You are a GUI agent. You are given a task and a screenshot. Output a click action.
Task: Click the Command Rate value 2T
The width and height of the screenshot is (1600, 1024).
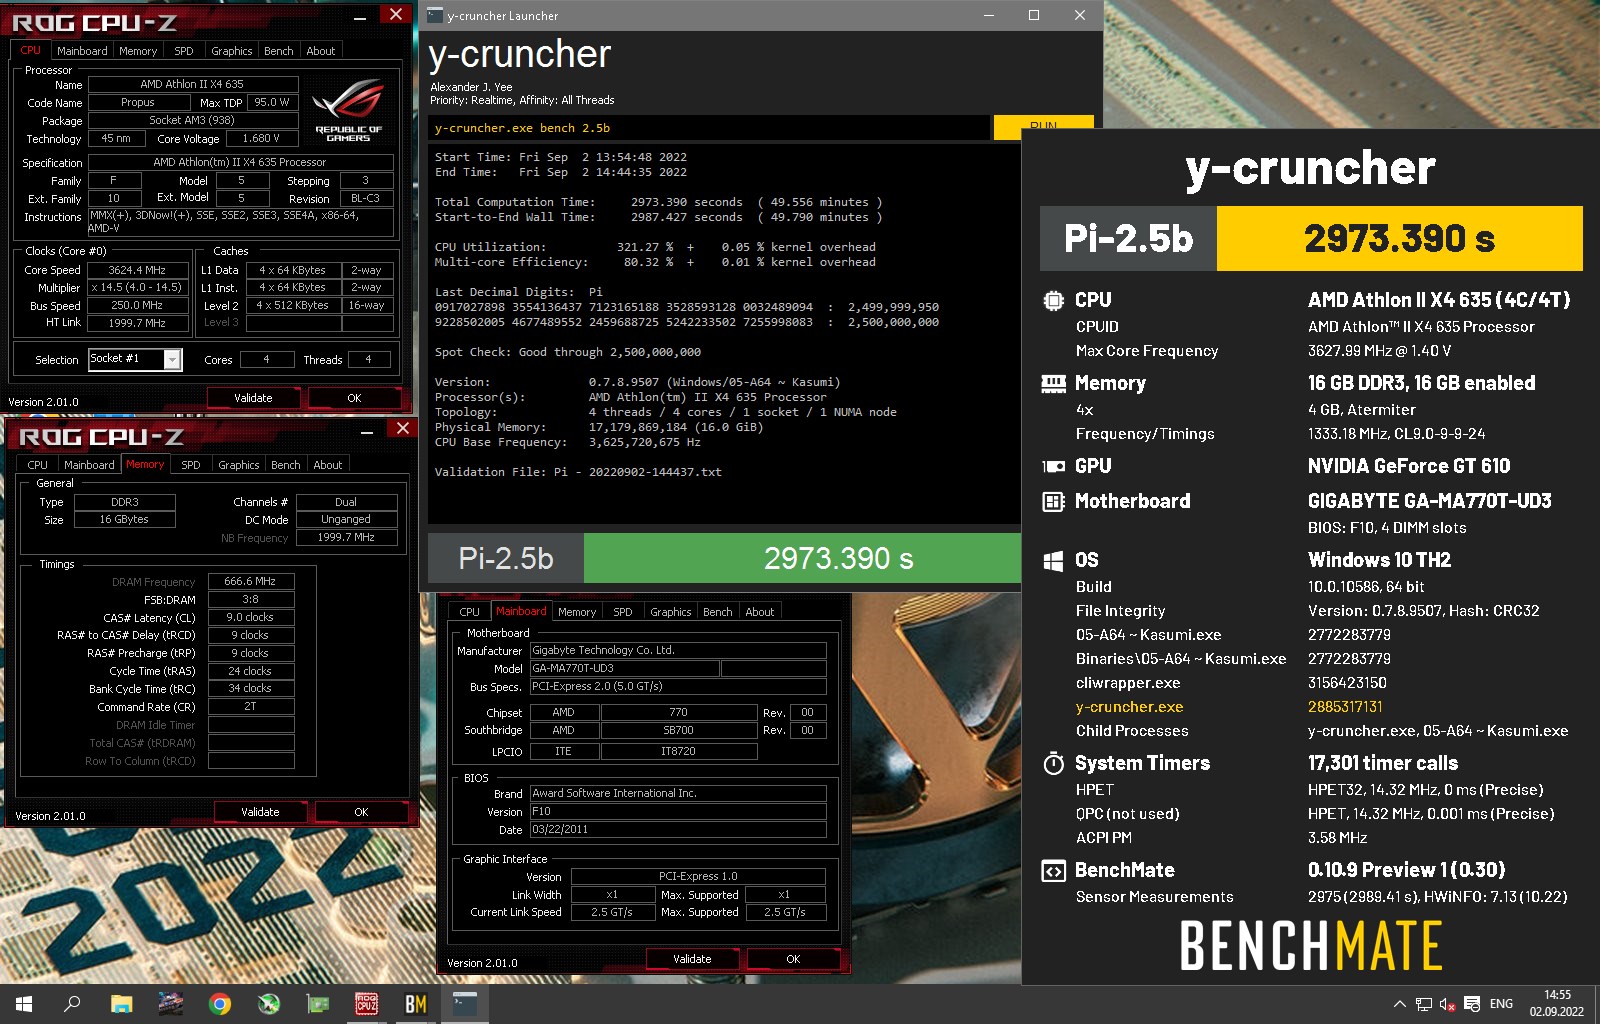pyautogui.click(x=250, y=706)
